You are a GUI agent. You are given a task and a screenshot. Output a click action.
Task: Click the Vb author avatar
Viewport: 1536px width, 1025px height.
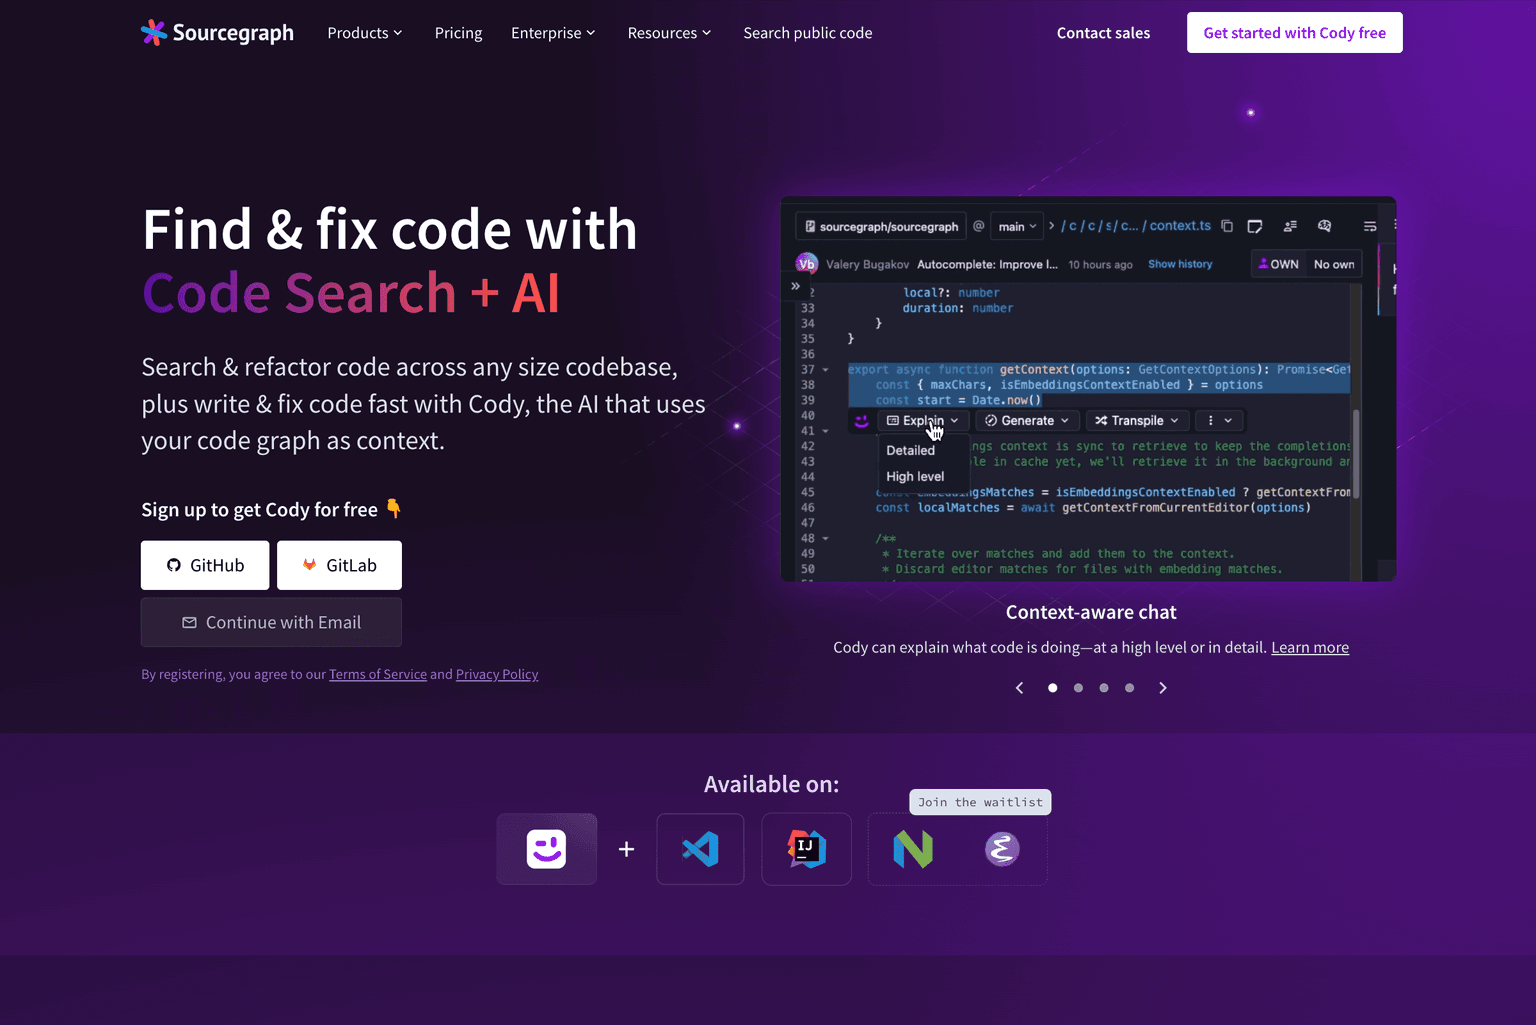[x=806, y=264]
